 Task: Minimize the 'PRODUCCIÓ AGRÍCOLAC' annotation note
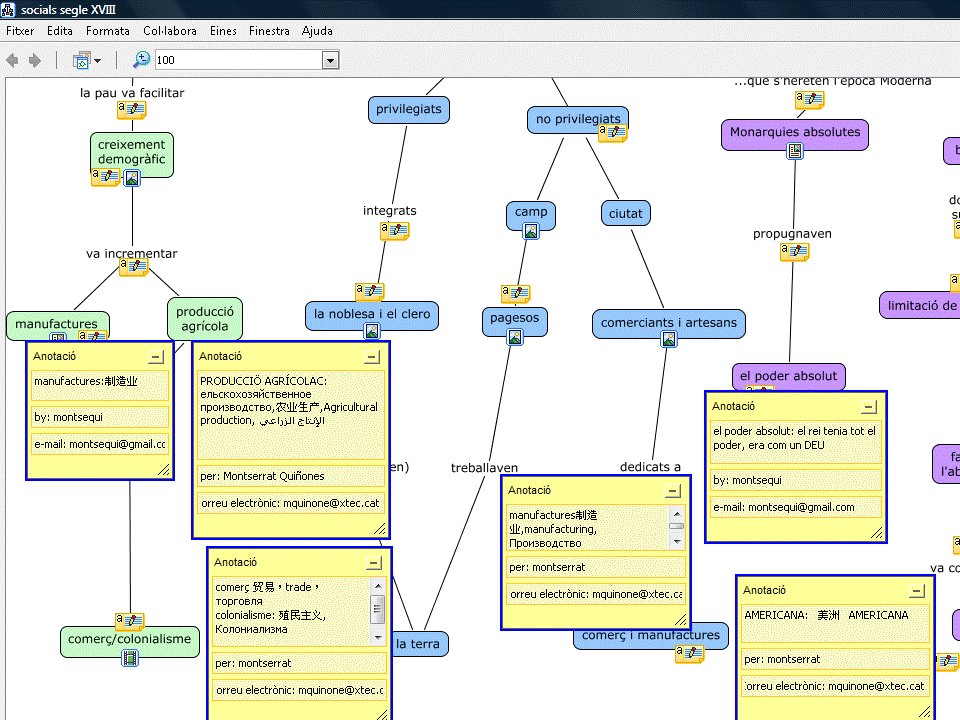click(372, 356)
